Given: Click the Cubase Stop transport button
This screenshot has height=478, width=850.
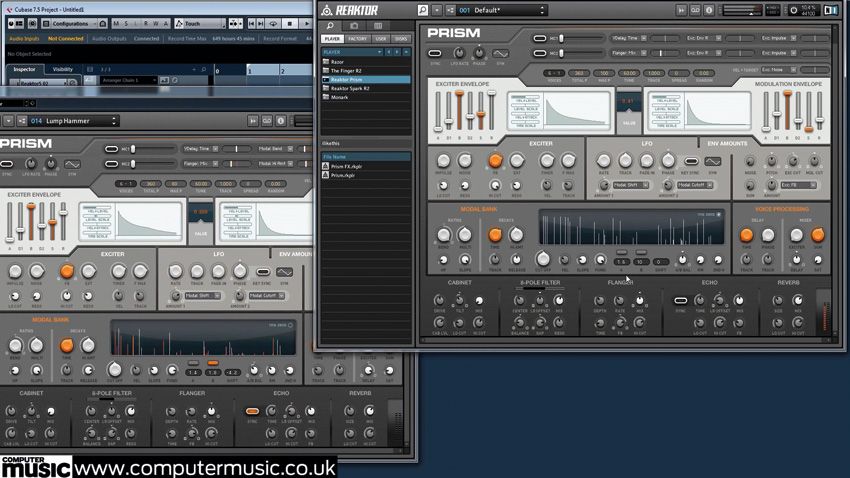Looking at the screenshot, I should [290, 24].
